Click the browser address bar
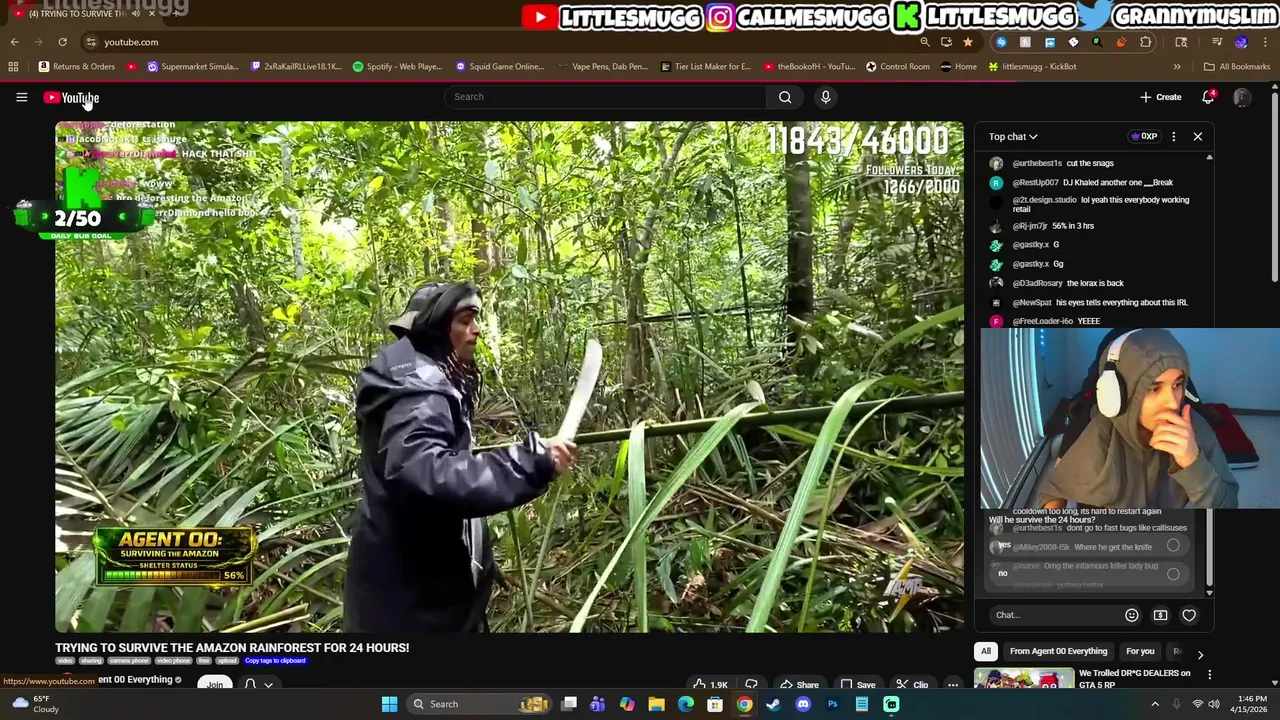 500,42
